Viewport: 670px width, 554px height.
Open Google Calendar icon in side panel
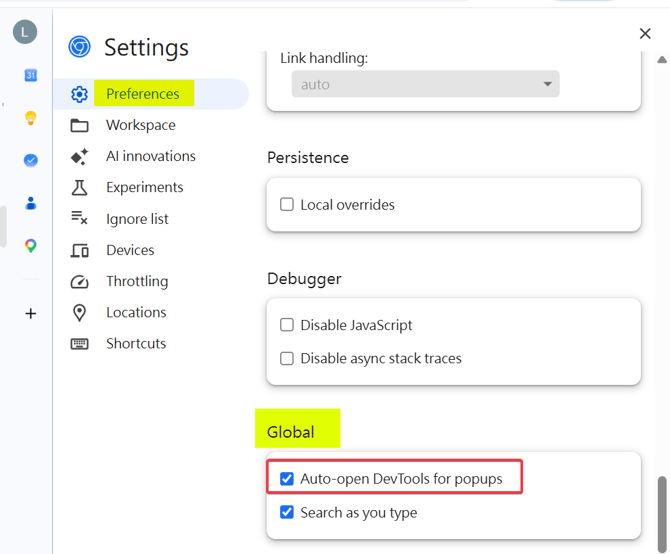pyautogui.click(x=30, y=76)
